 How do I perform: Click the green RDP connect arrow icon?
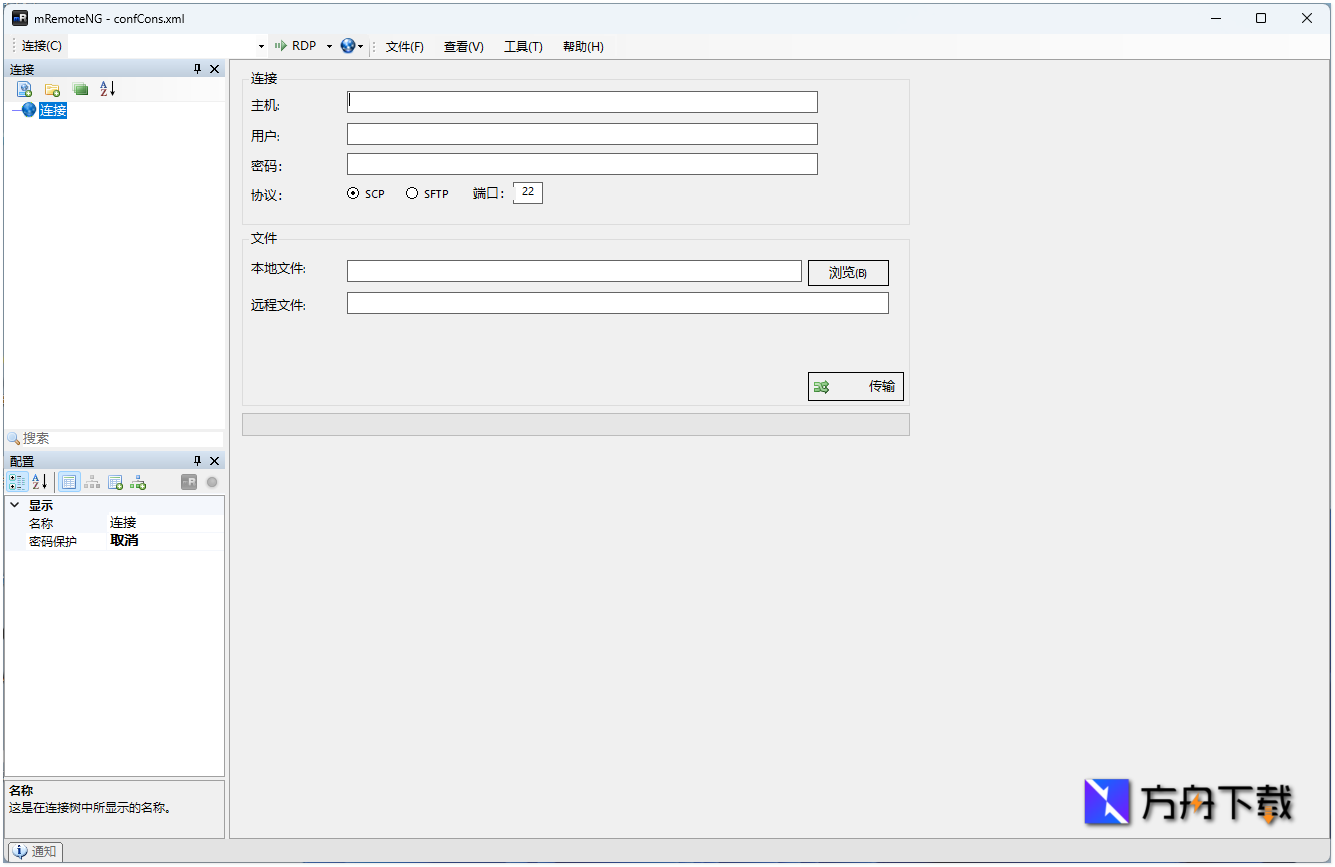[281, 46]
